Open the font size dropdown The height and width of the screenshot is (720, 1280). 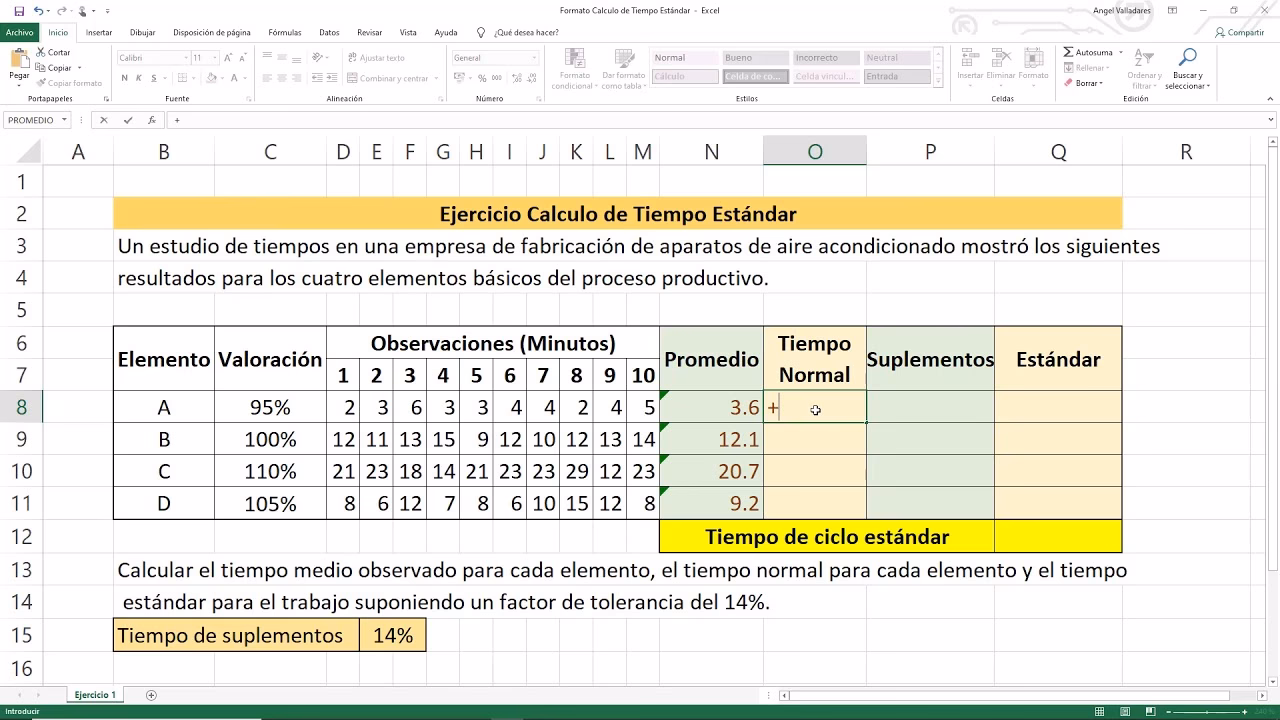[x=215, y=57]
